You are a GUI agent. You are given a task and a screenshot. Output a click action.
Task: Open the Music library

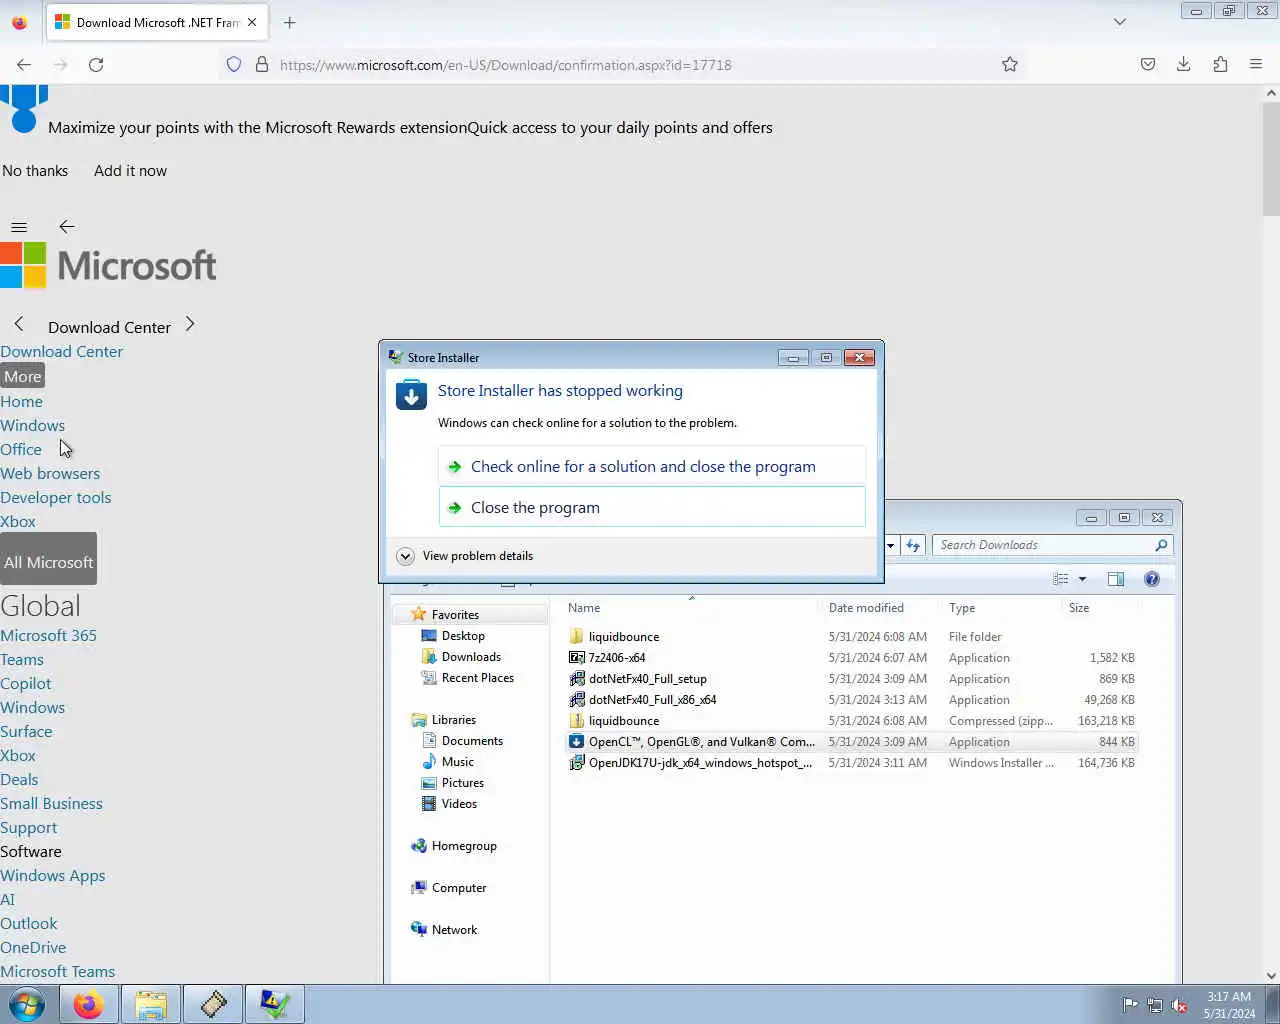457,762
